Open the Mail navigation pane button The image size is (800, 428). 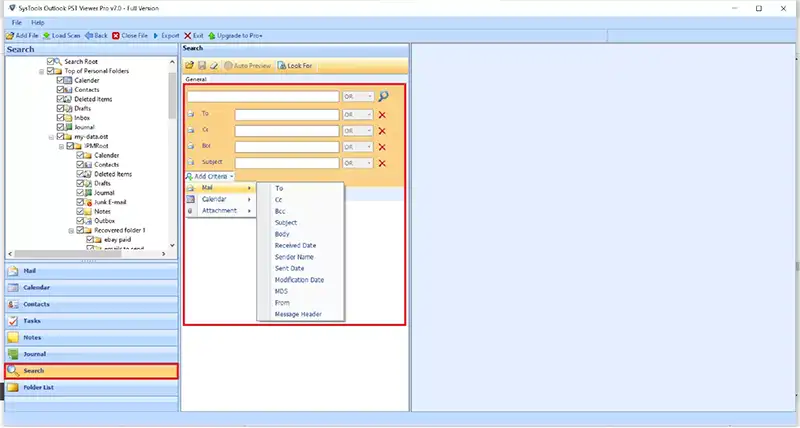click(91, 271)
